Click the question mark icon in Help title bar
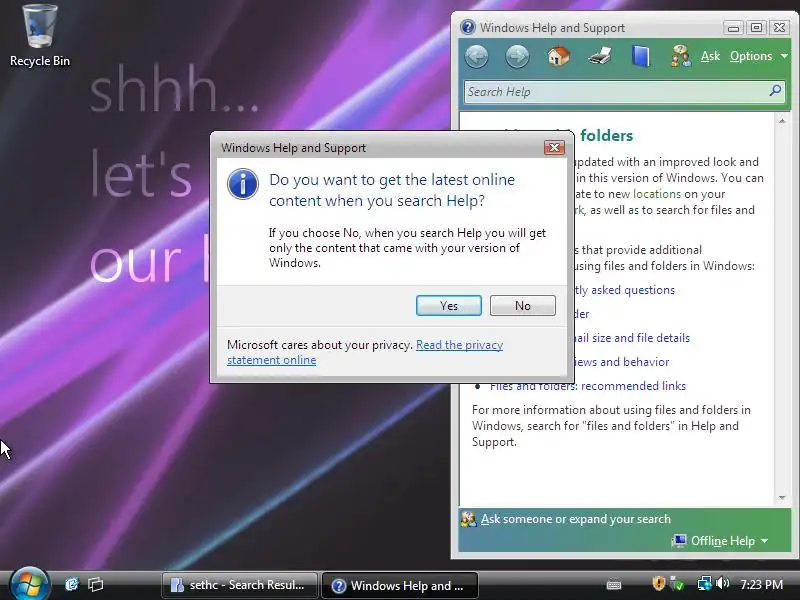This screenshot has height=600, width=800. (467, 27)
